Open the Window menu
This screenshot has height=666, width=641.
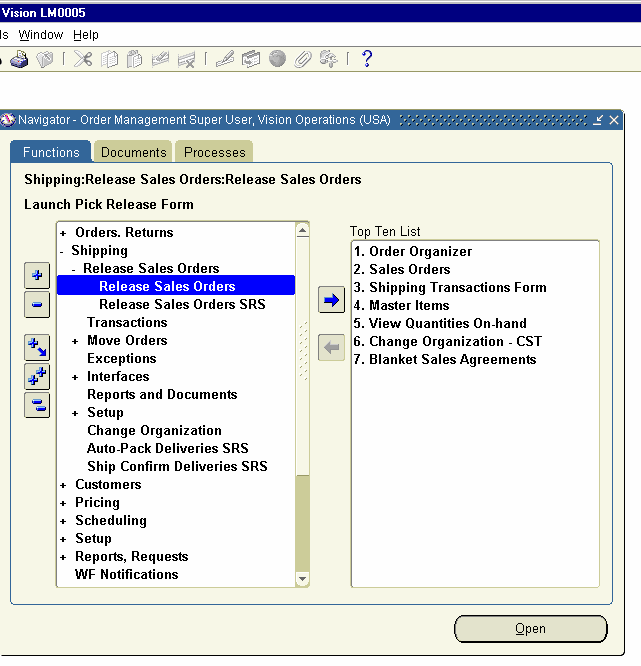tap(41, 35)
